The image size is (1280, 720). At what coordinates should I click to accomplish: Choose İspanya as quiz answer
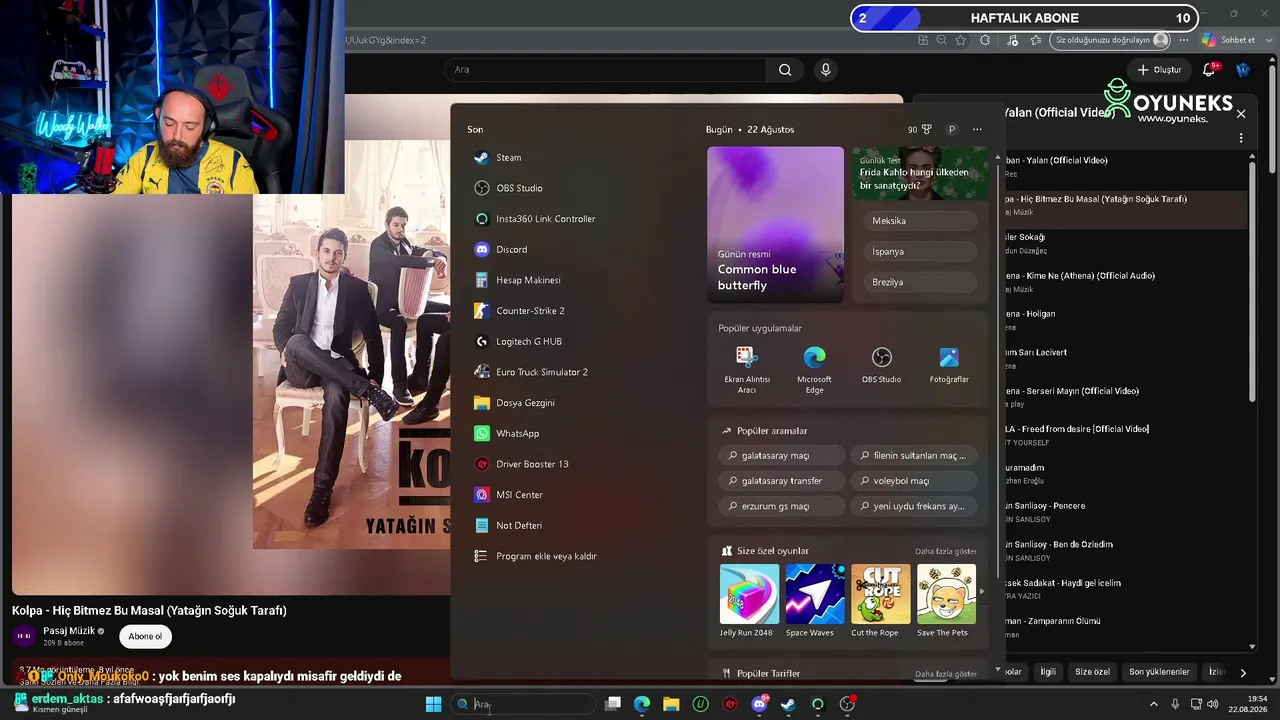[x=920, y=252]
